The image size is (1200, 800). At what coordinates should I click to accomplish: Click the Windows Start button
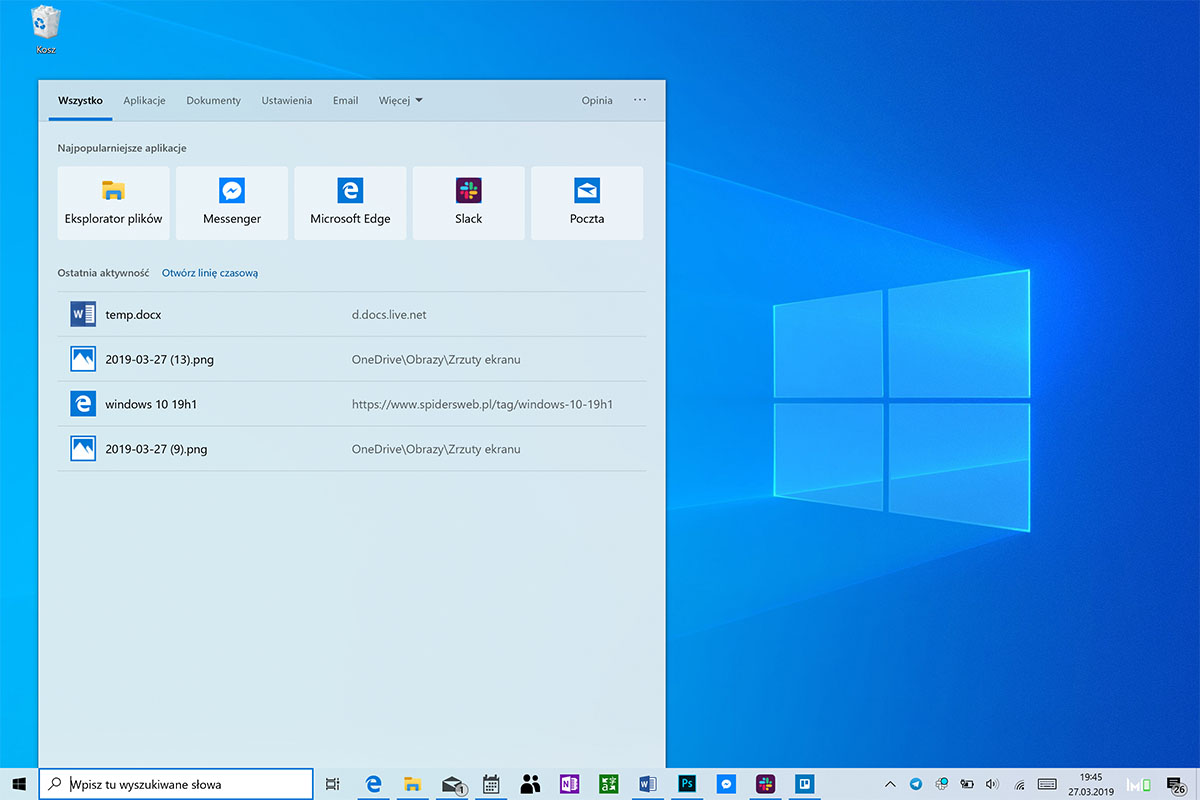[x=19, y=784]
